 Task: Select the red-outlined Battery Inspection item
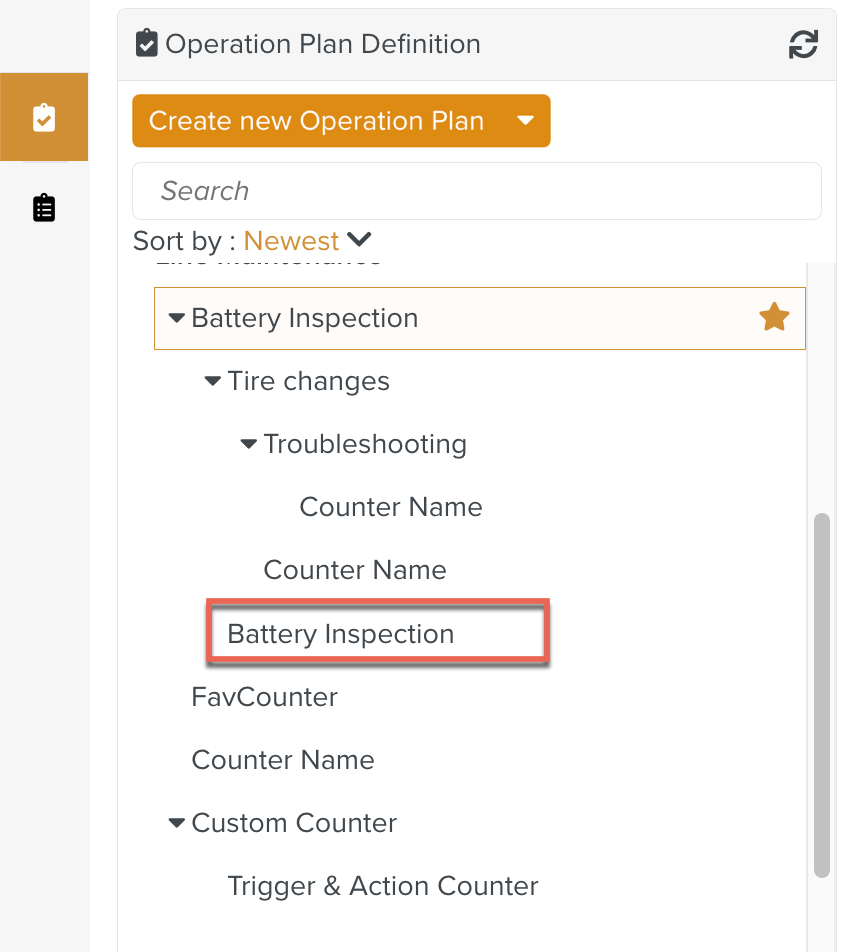(x=341, y=634)
